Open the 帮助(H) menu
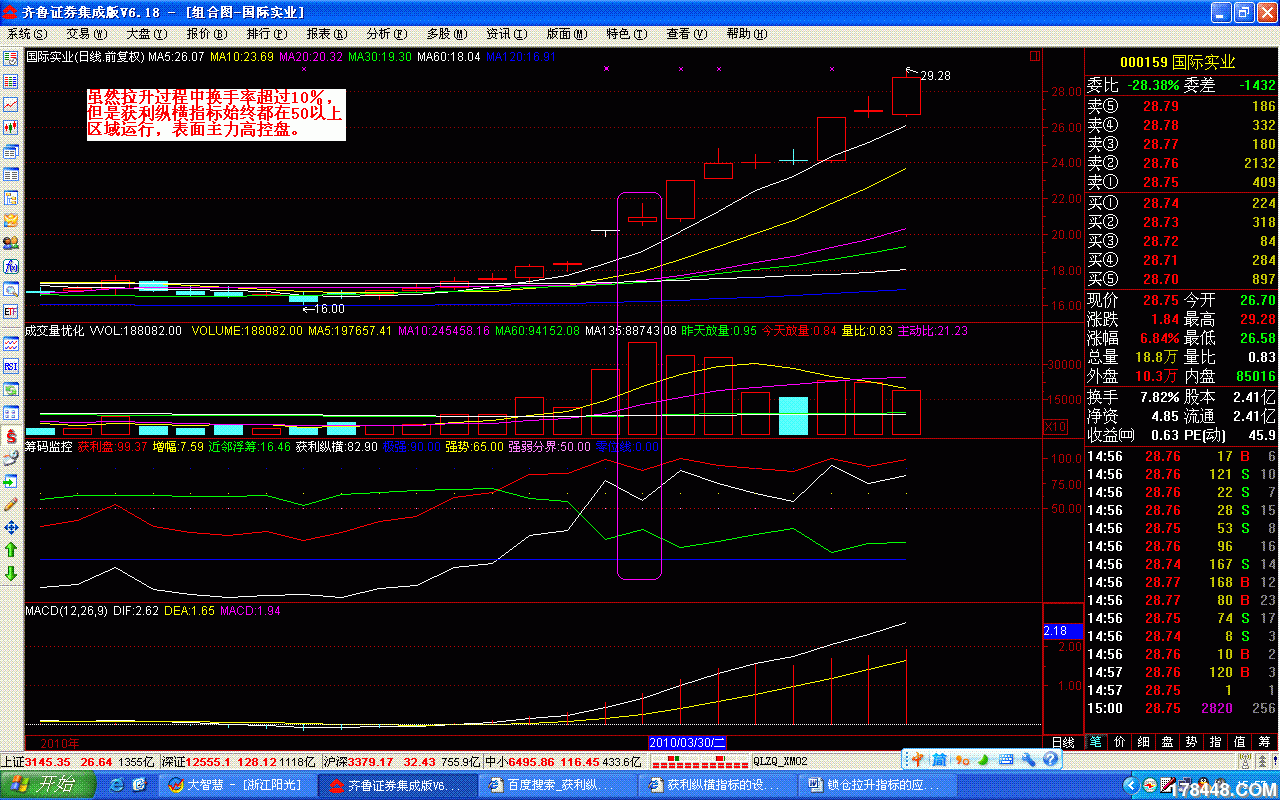1280x800 pixels. [745, 34]
